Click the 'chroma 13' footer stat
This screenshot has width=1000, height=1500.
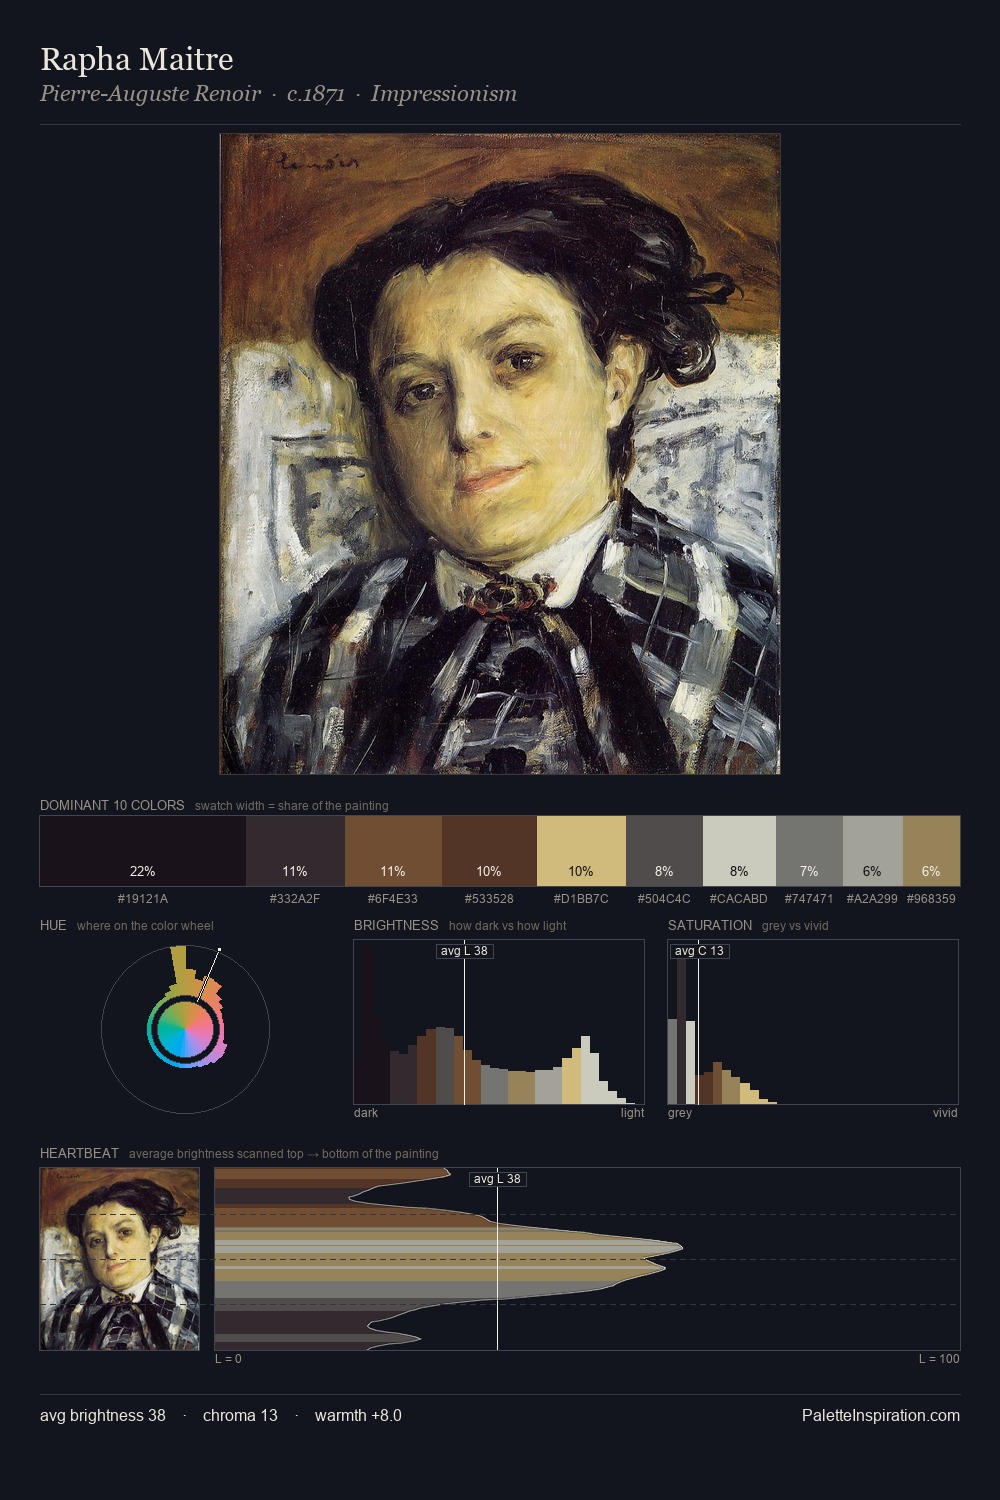pos(240,1415)
